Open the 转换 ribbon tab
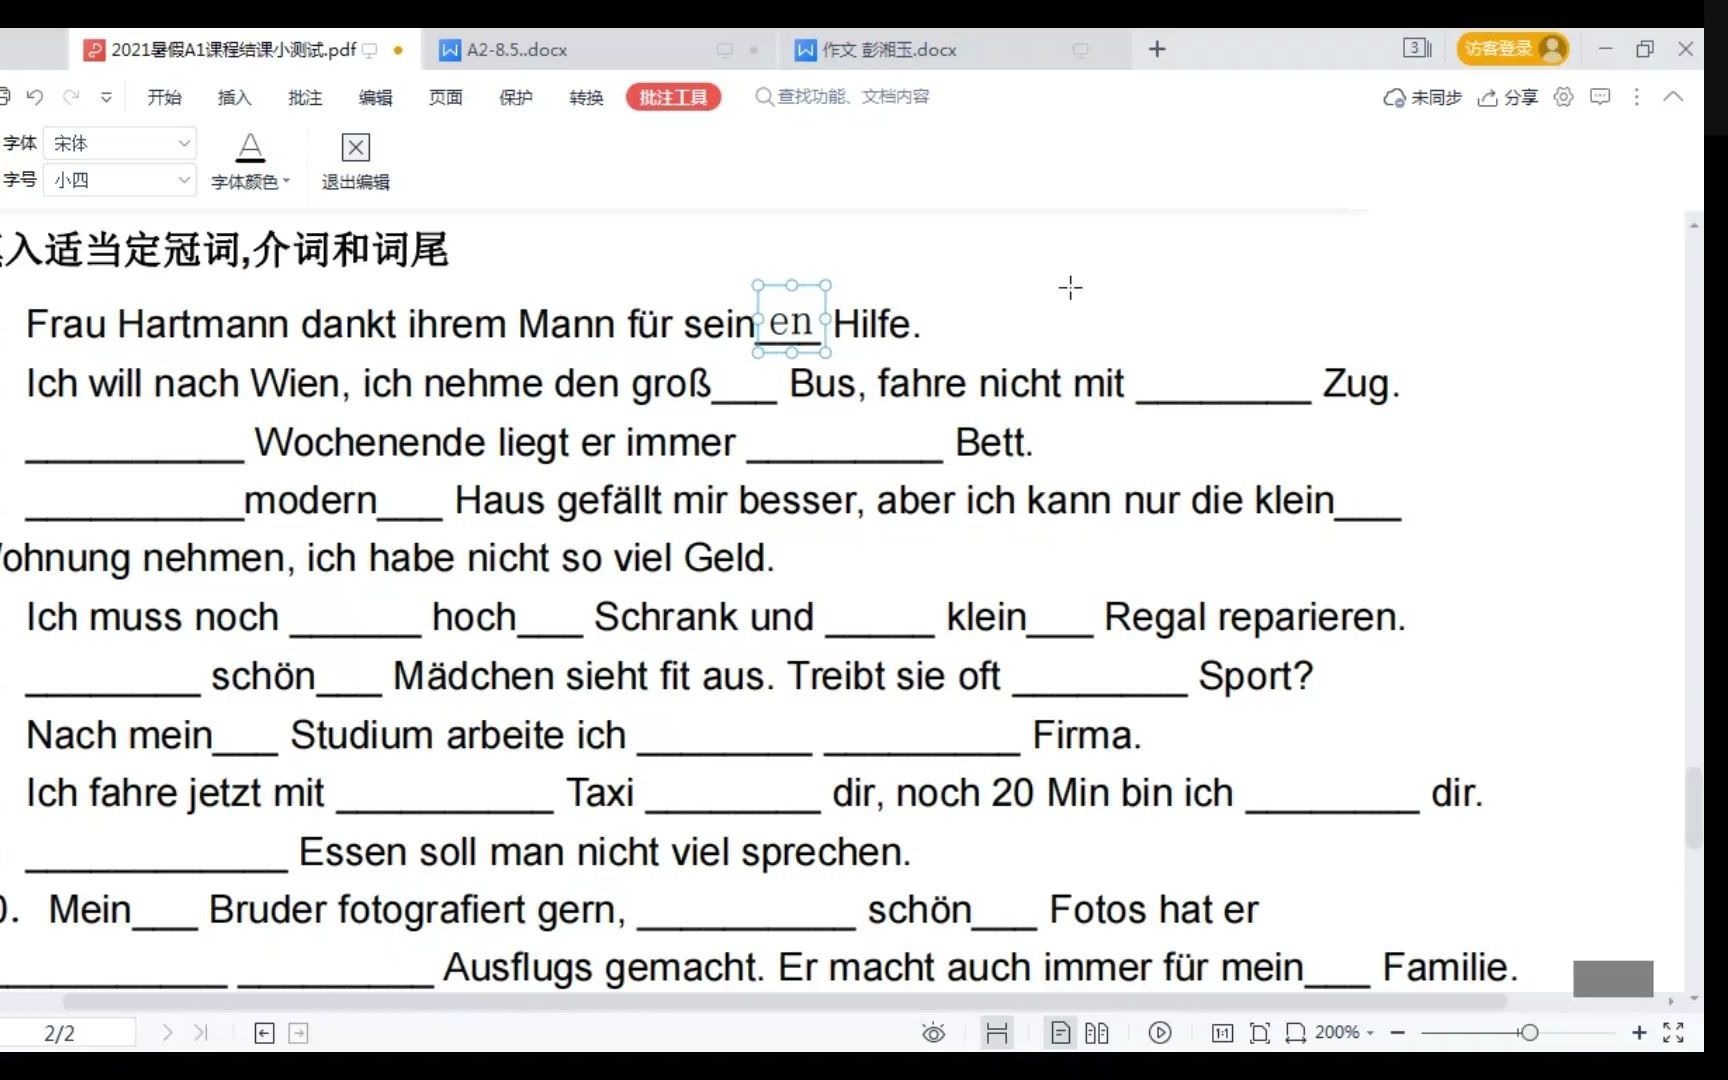1728x1080 pixels. [586, 97]
